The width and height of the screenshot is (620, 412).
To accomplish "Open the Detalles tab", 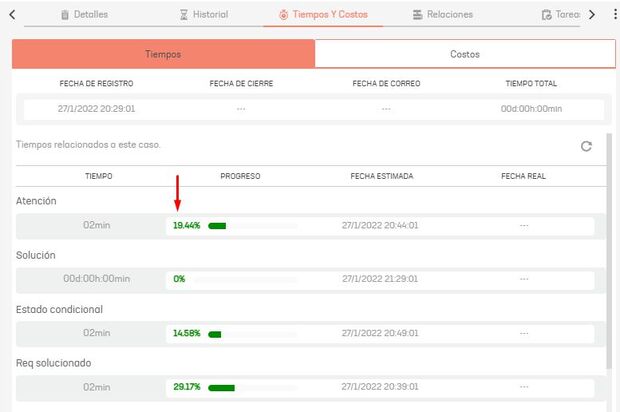I will pos(84,15).
